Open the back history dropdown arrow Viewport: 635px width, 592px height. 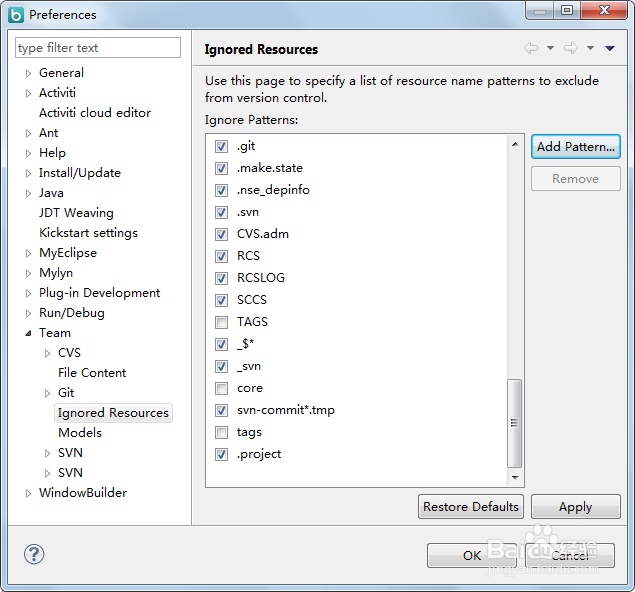point(548,48)
